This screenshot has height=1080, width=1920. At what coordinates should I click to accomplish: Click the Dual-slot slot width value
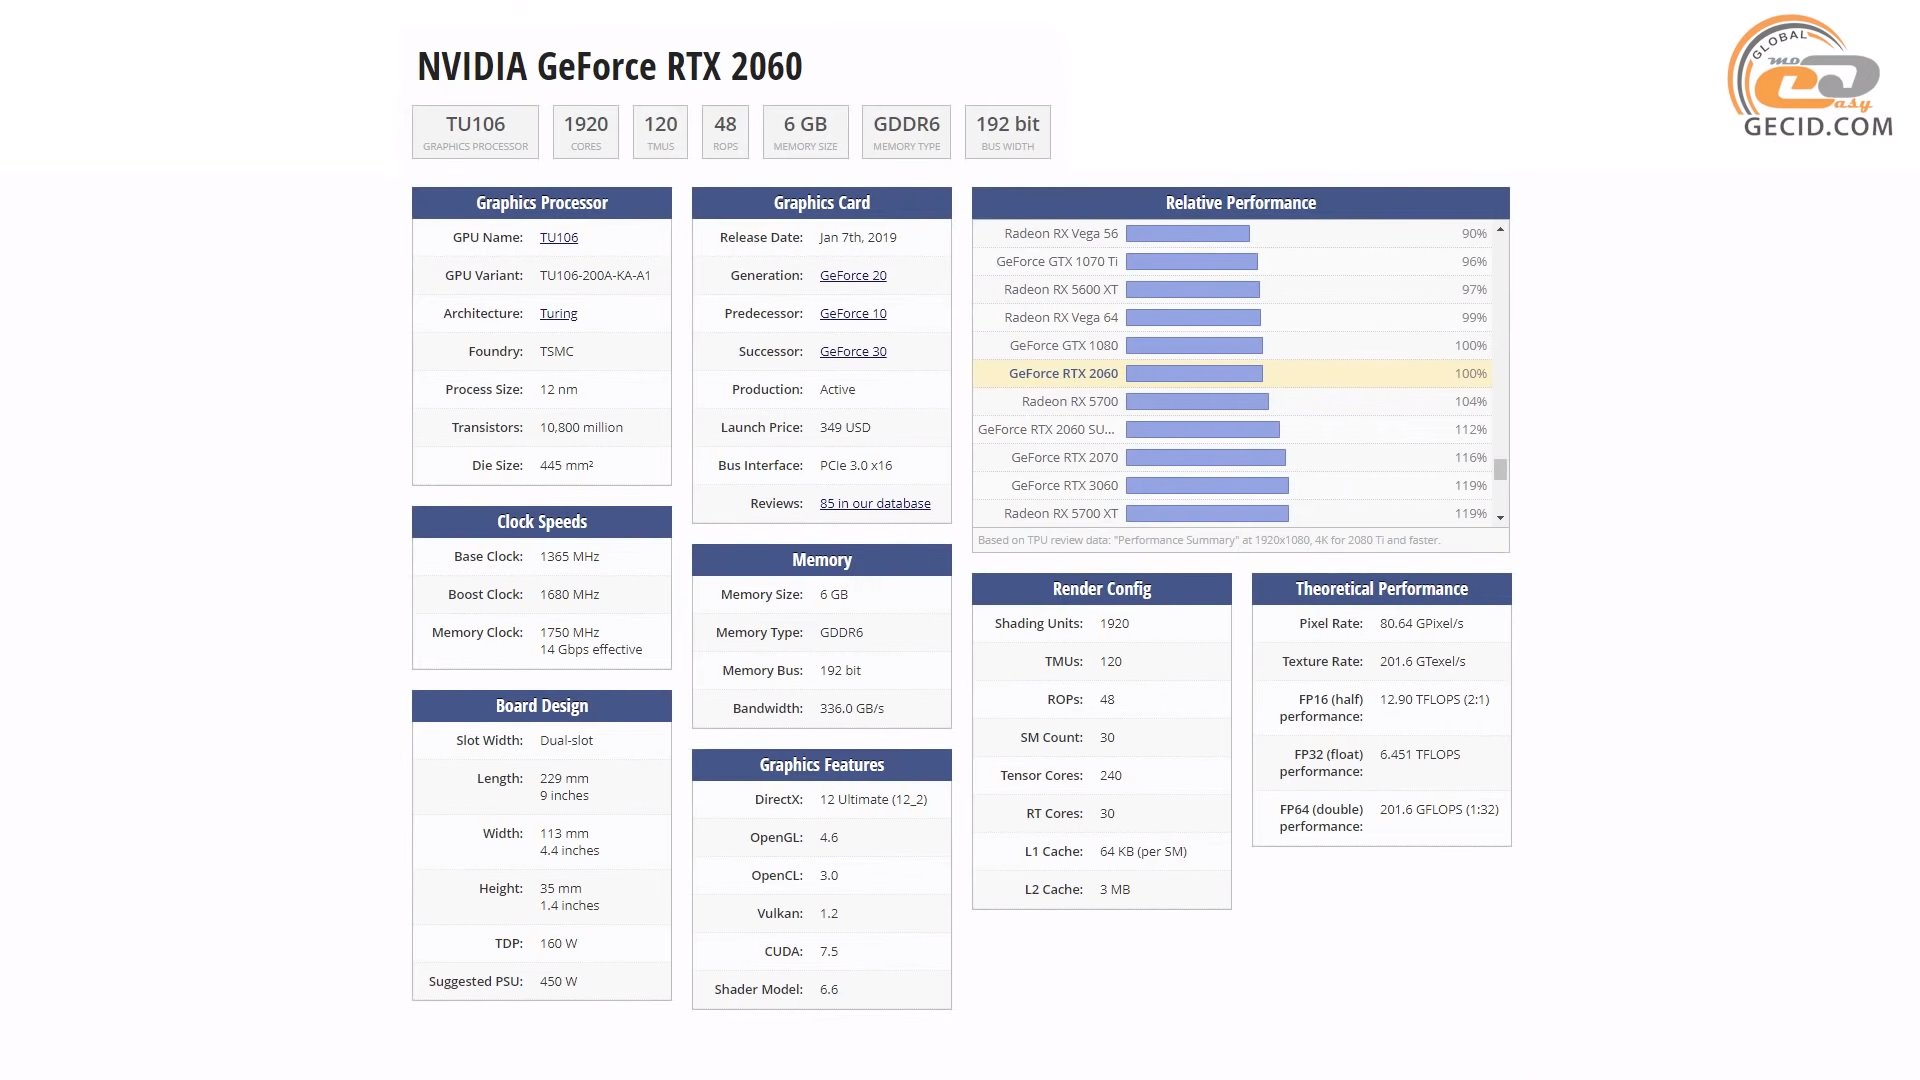[566, 740]
